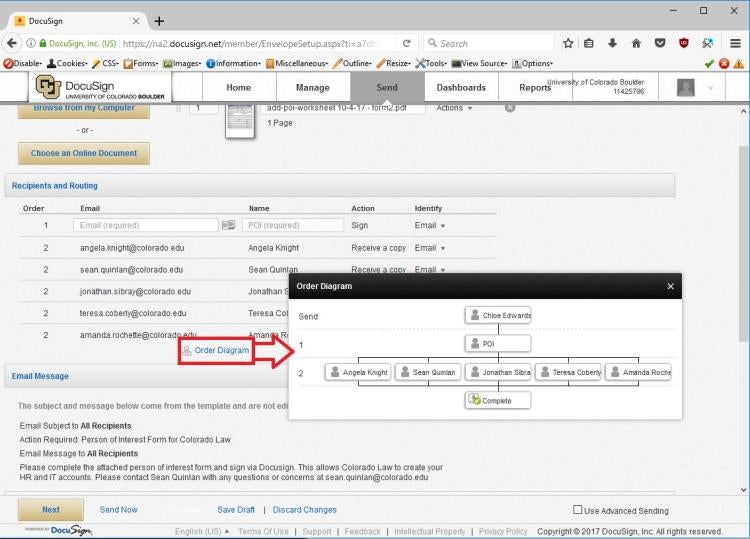The width and height of the screenshot is (750, 539).
Task: Click the browser back arrow button
Action: (12, 44)
